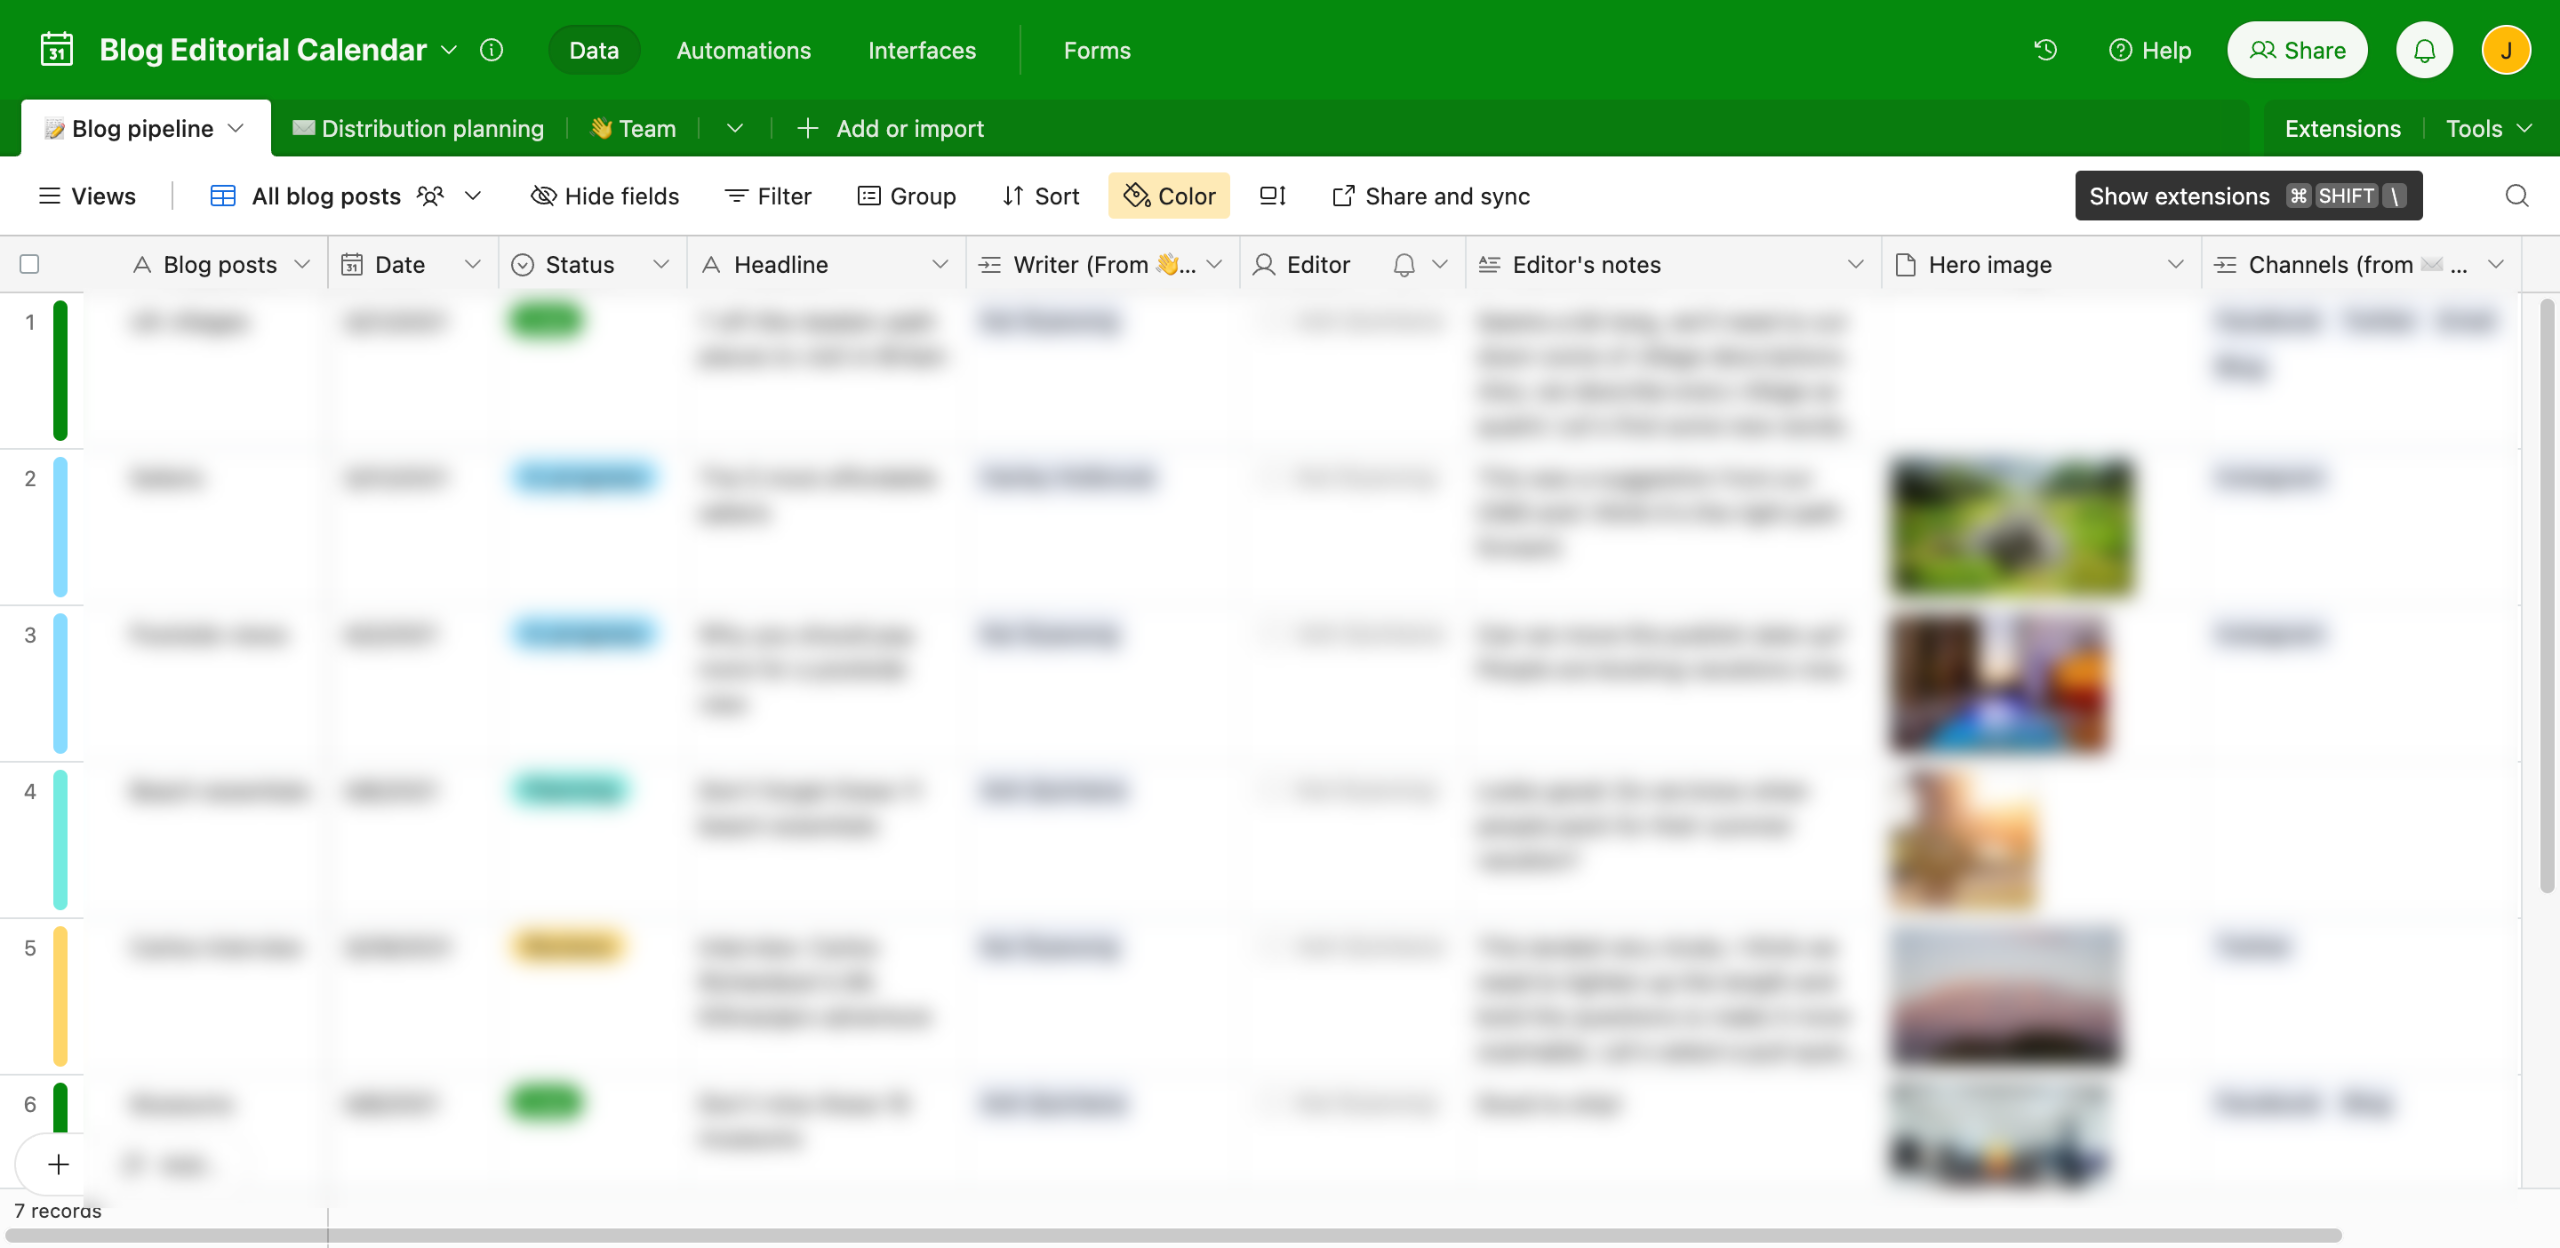Expand the Tools menu chevron

point(2525,128)
